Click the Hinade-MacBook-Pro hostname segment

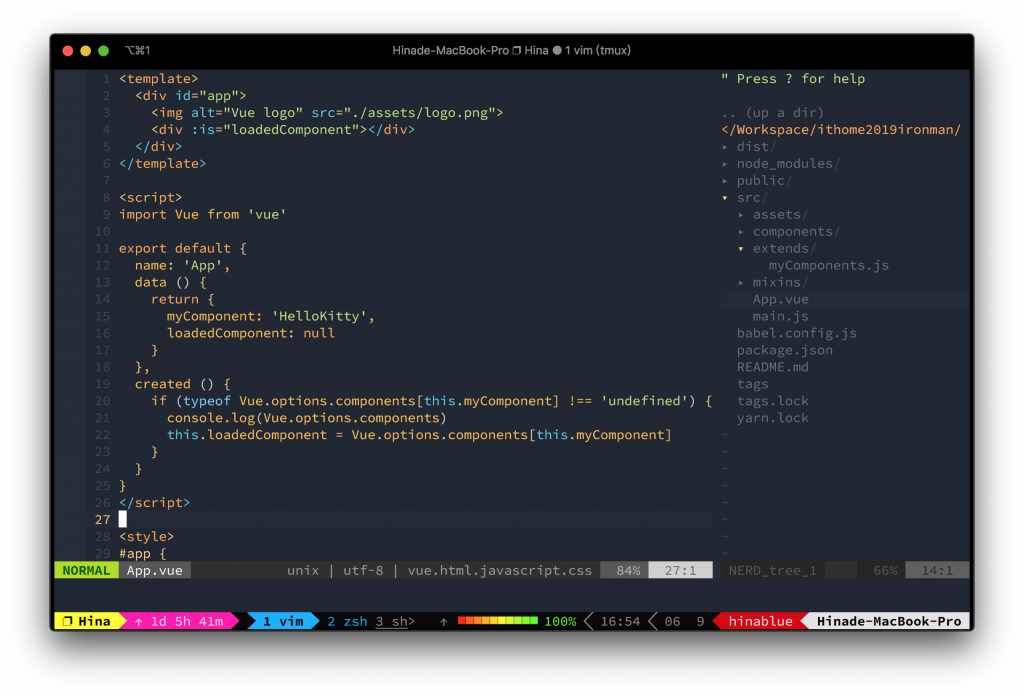[889, 621]
